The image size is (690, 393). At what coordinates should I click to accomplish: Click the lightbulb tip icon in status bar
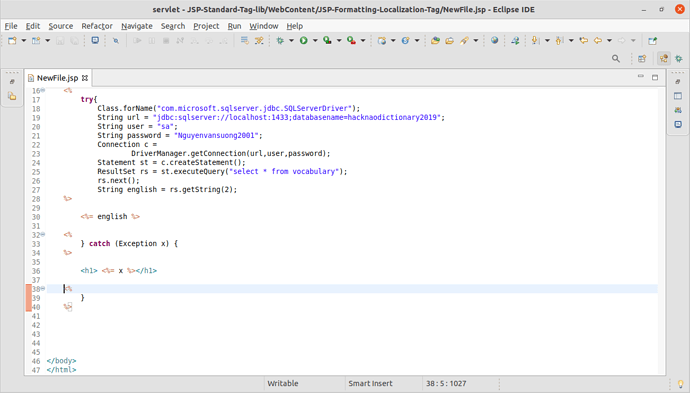(680, 384)
